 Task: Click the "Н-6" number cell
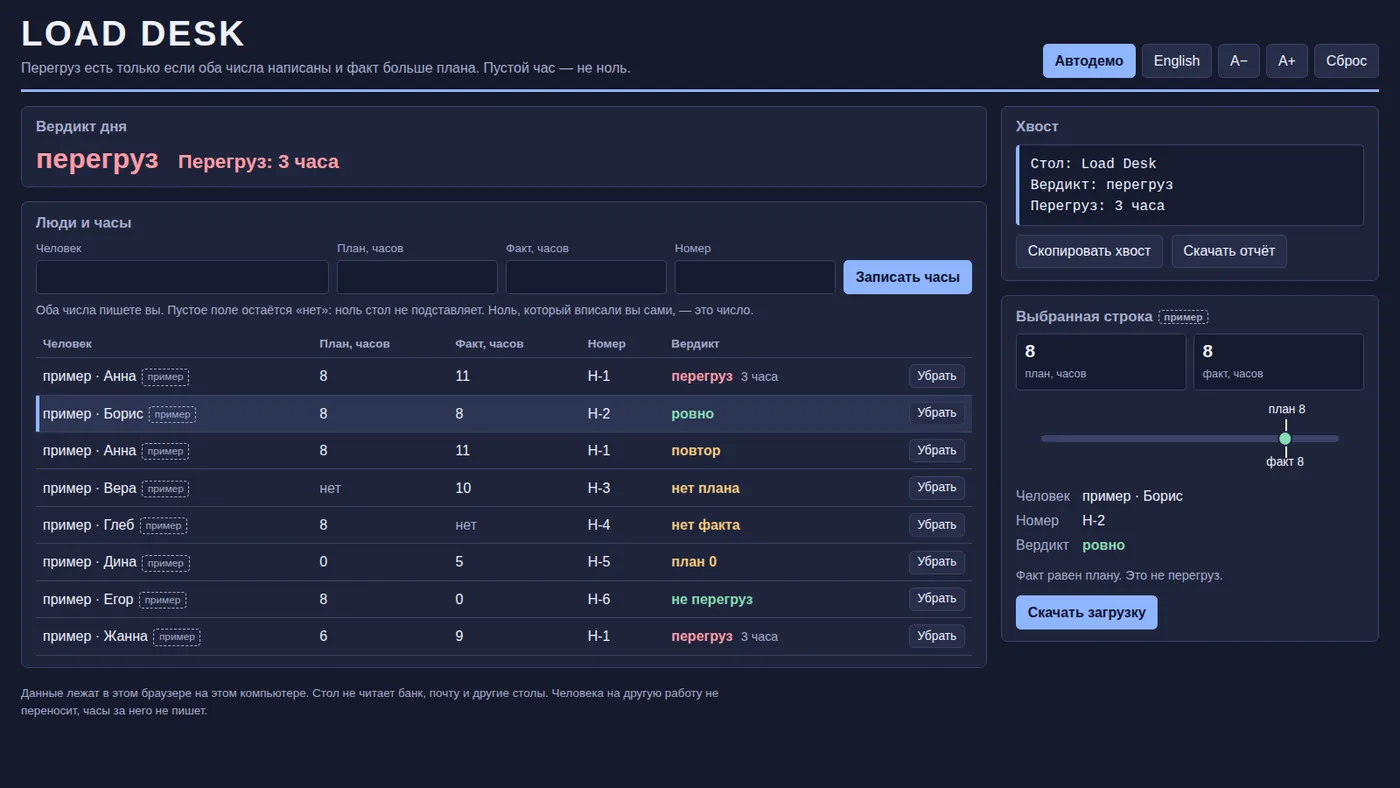tap(599, 599)
